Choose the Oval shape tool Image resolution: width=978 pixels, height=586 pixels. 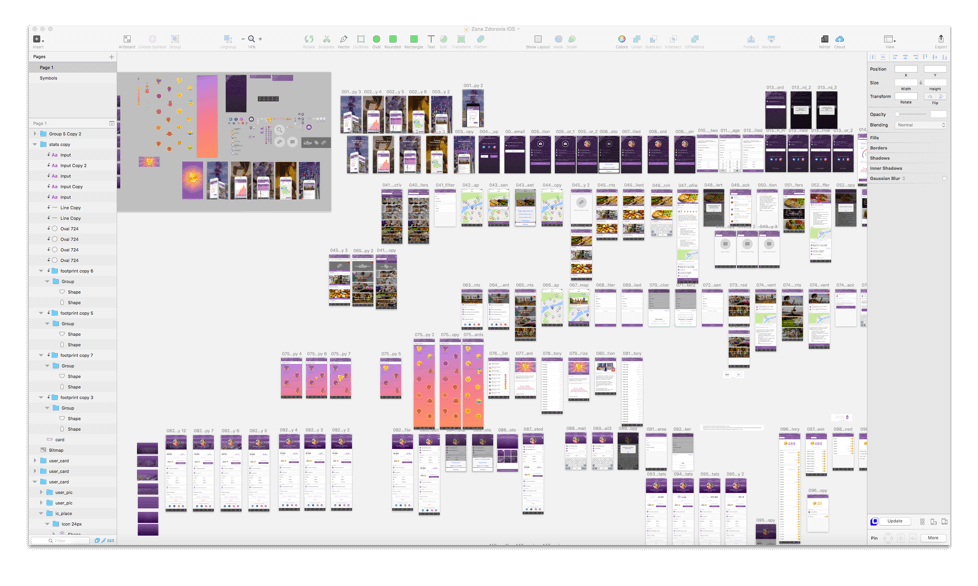click(376, 40)
